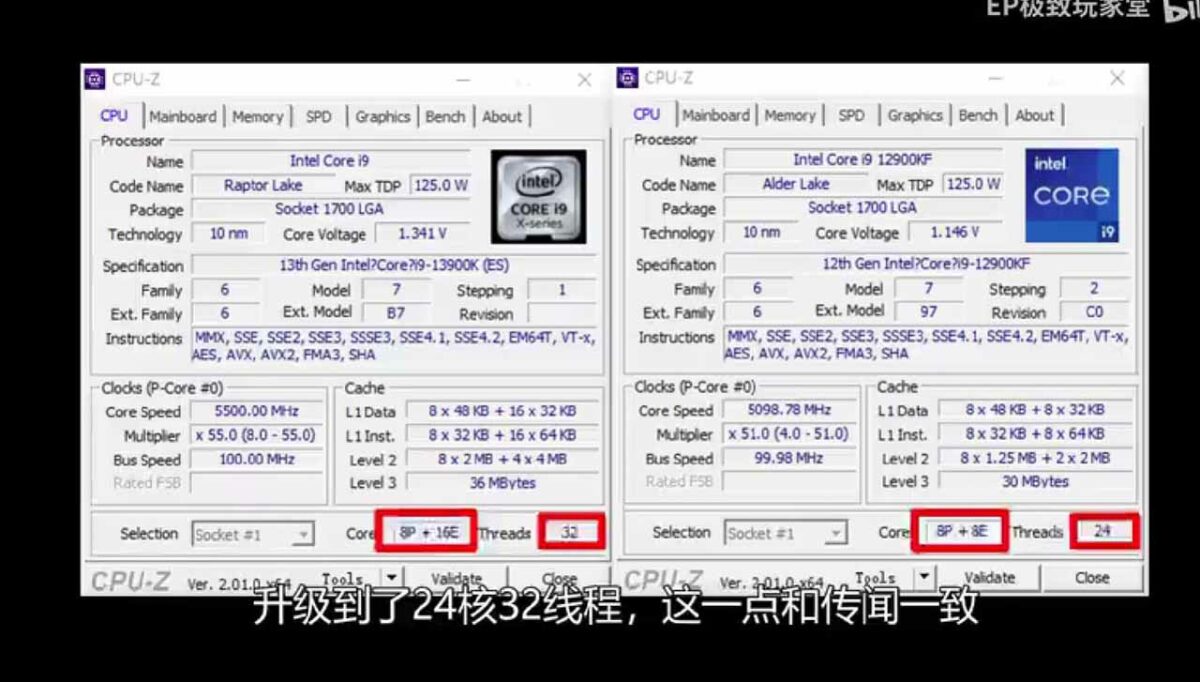Minimize the Raptor Lake CPU-Z window
The height and width of the screenshot is (682, 1200).
click(x=463, y=80)
